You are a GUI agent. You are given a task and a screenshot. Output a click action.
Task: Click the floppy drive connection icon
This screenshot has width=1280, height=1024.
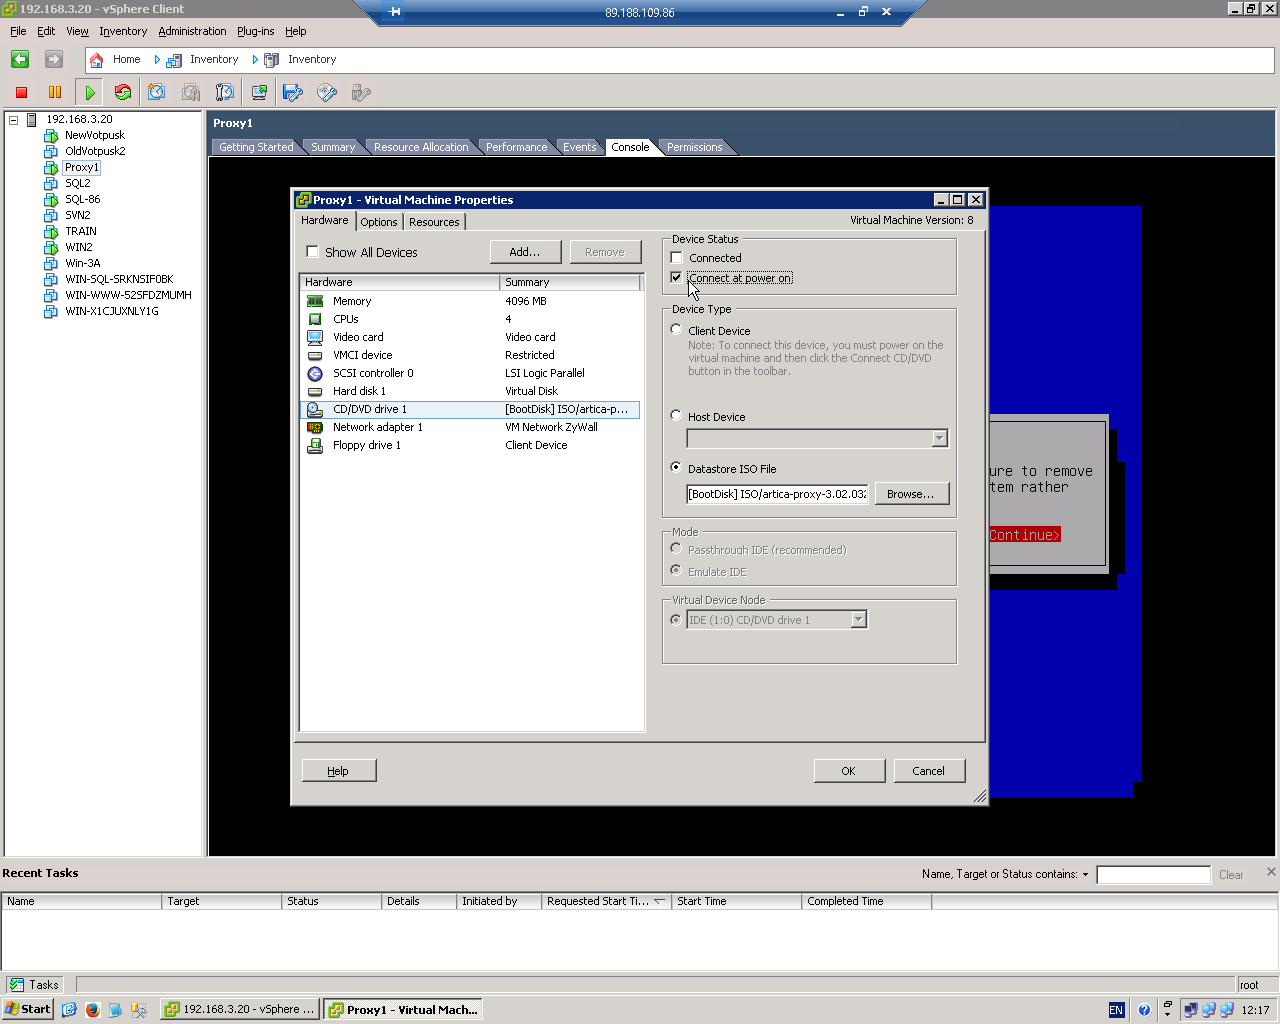293,92
